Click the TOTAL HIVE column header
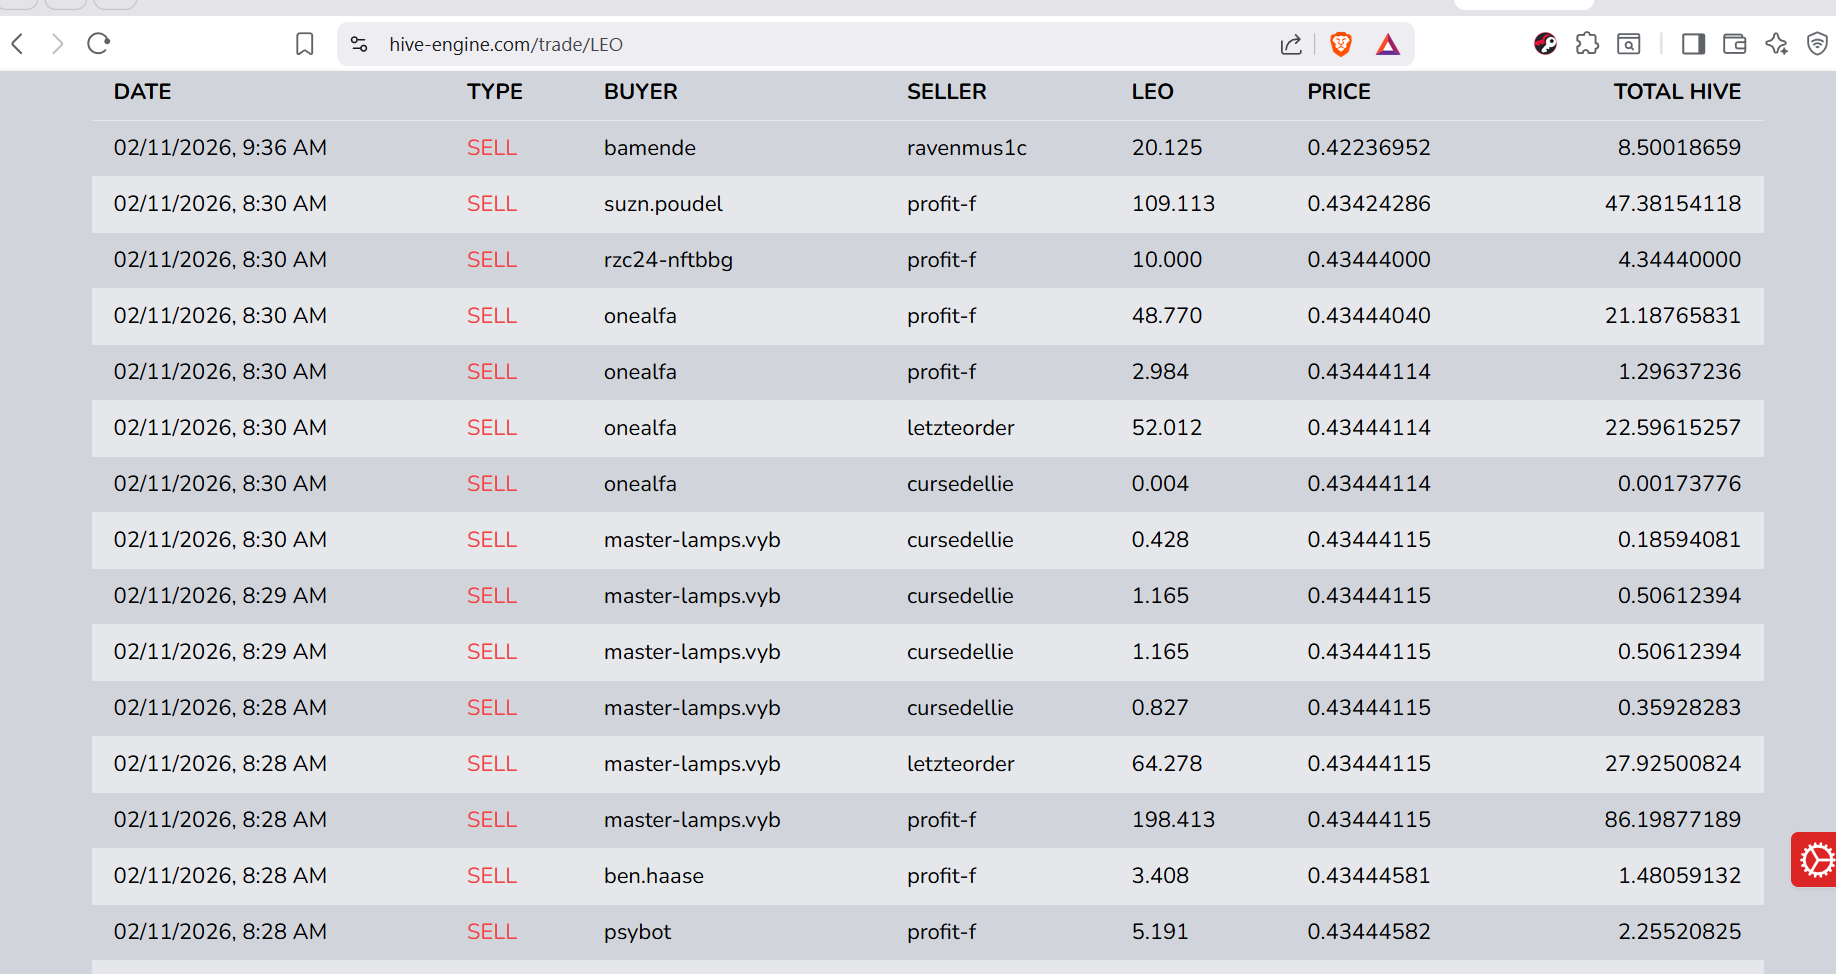1836x974 pixels. (1677, 92)
